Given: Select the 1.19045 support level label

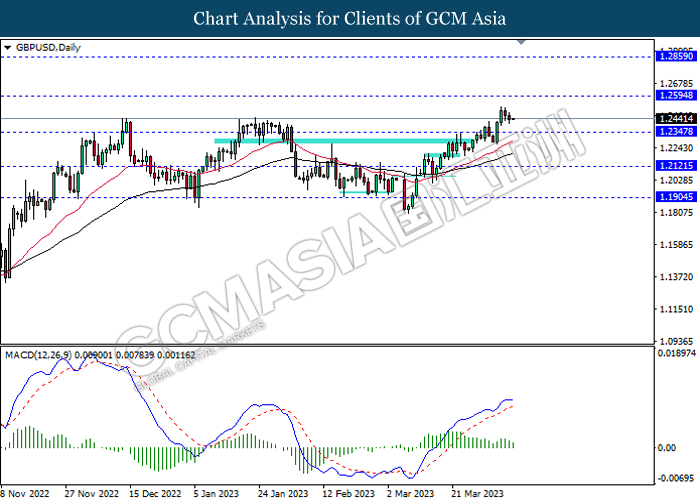Looking at the screenshot, I should coord(676,197).
